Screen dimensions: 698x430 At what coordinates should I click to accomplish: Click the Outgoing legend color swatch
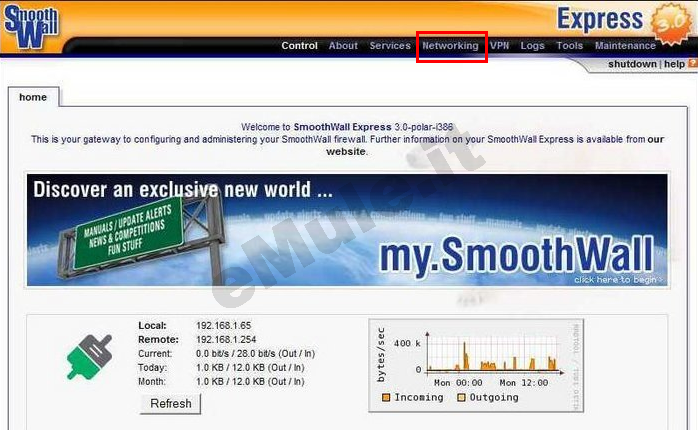pyautogui.click(x=461, y=397)
